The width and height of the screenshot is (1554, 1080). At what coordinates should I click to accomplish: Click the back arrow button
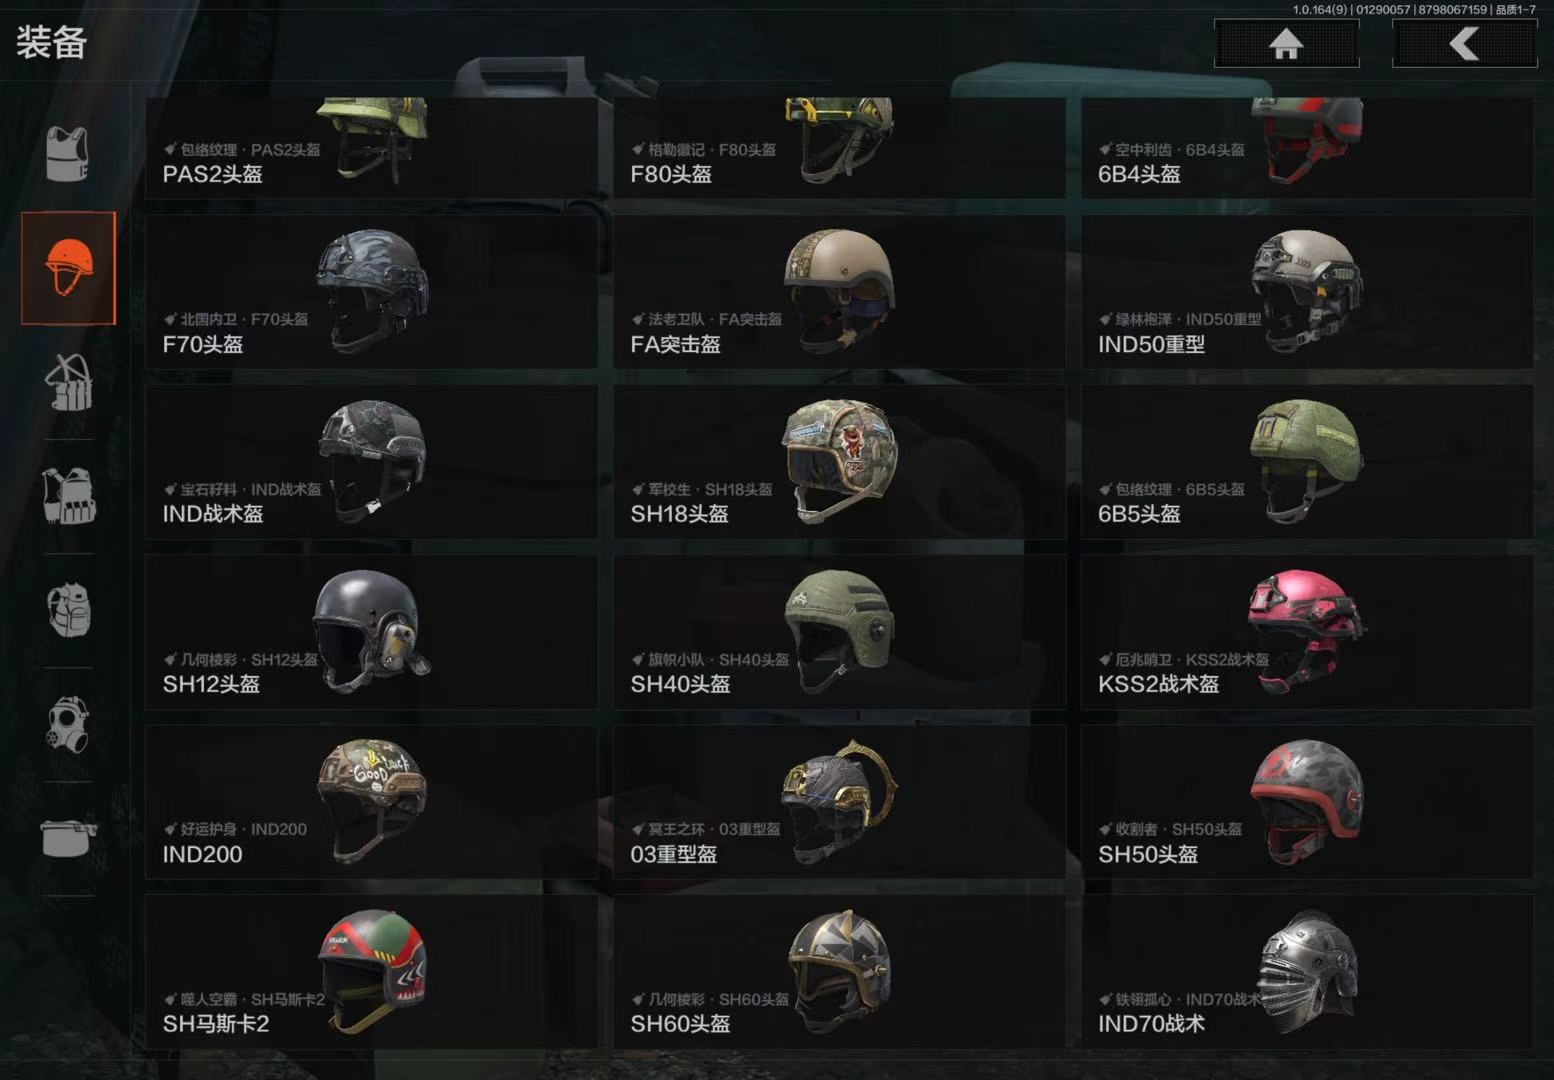coord(1465,44)
